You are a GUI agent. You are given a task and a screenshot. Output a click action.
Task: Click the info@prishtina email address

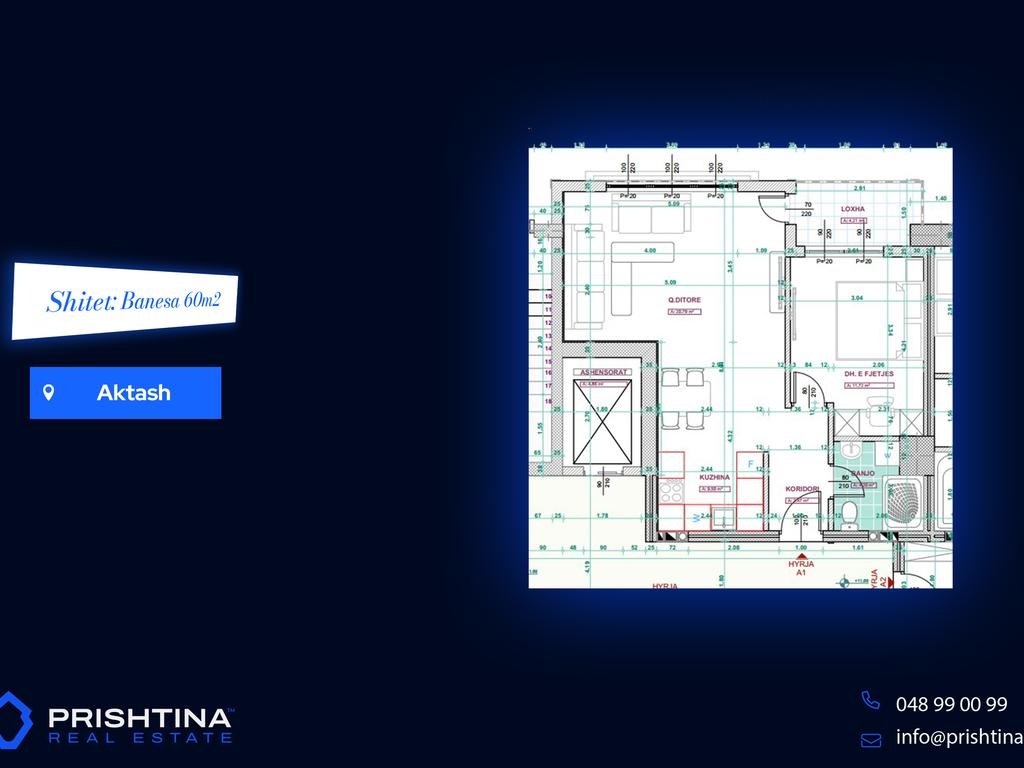[958, 738]
